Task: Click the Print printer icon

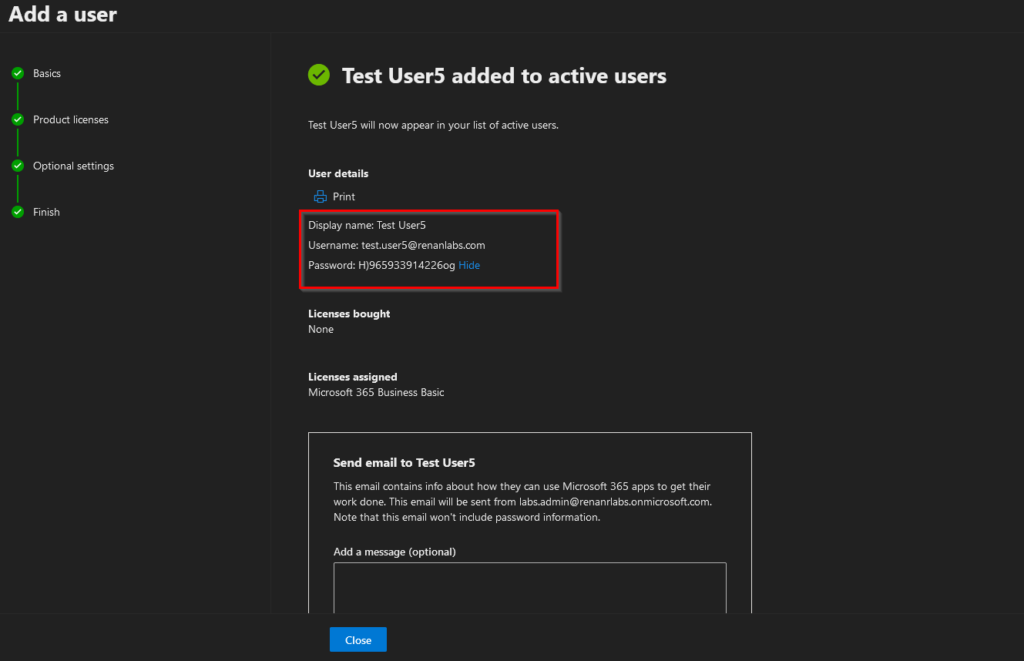Action: tap(320, 197)
